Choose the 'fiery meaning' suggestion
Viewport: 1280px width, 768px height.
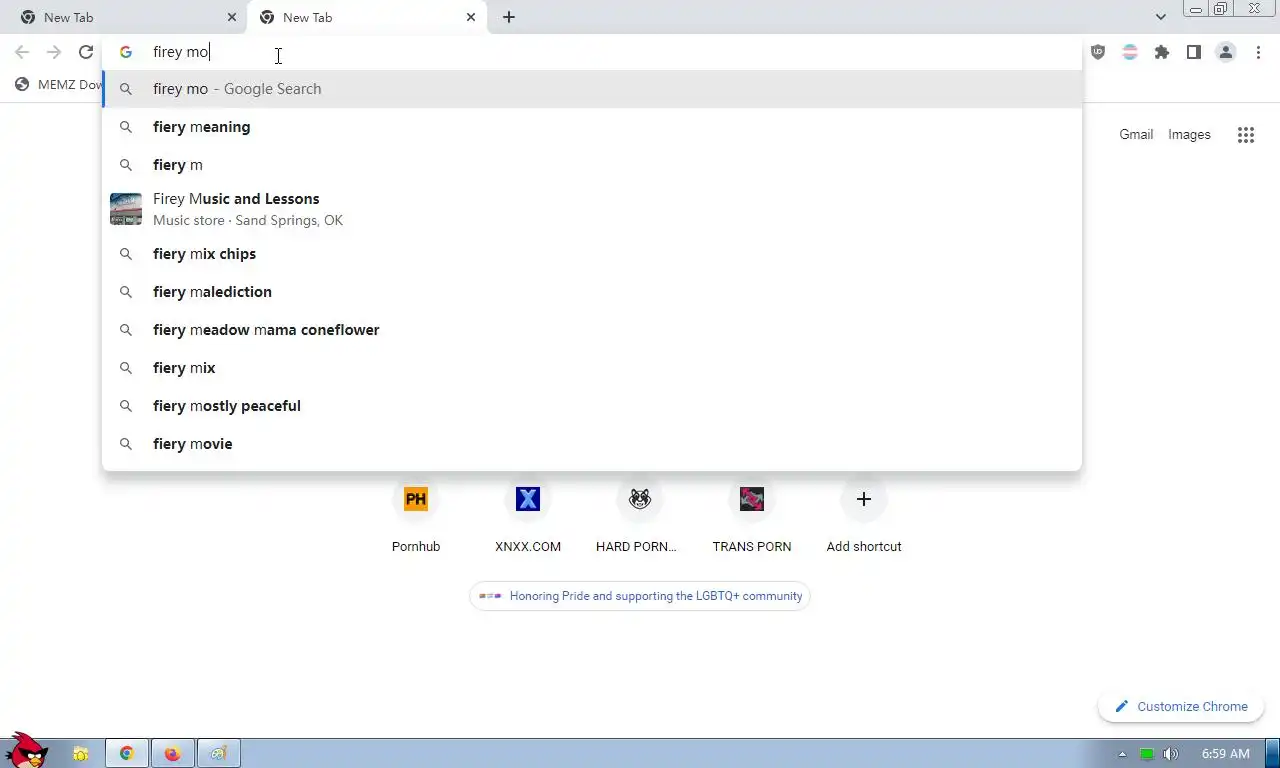[592, 127]
